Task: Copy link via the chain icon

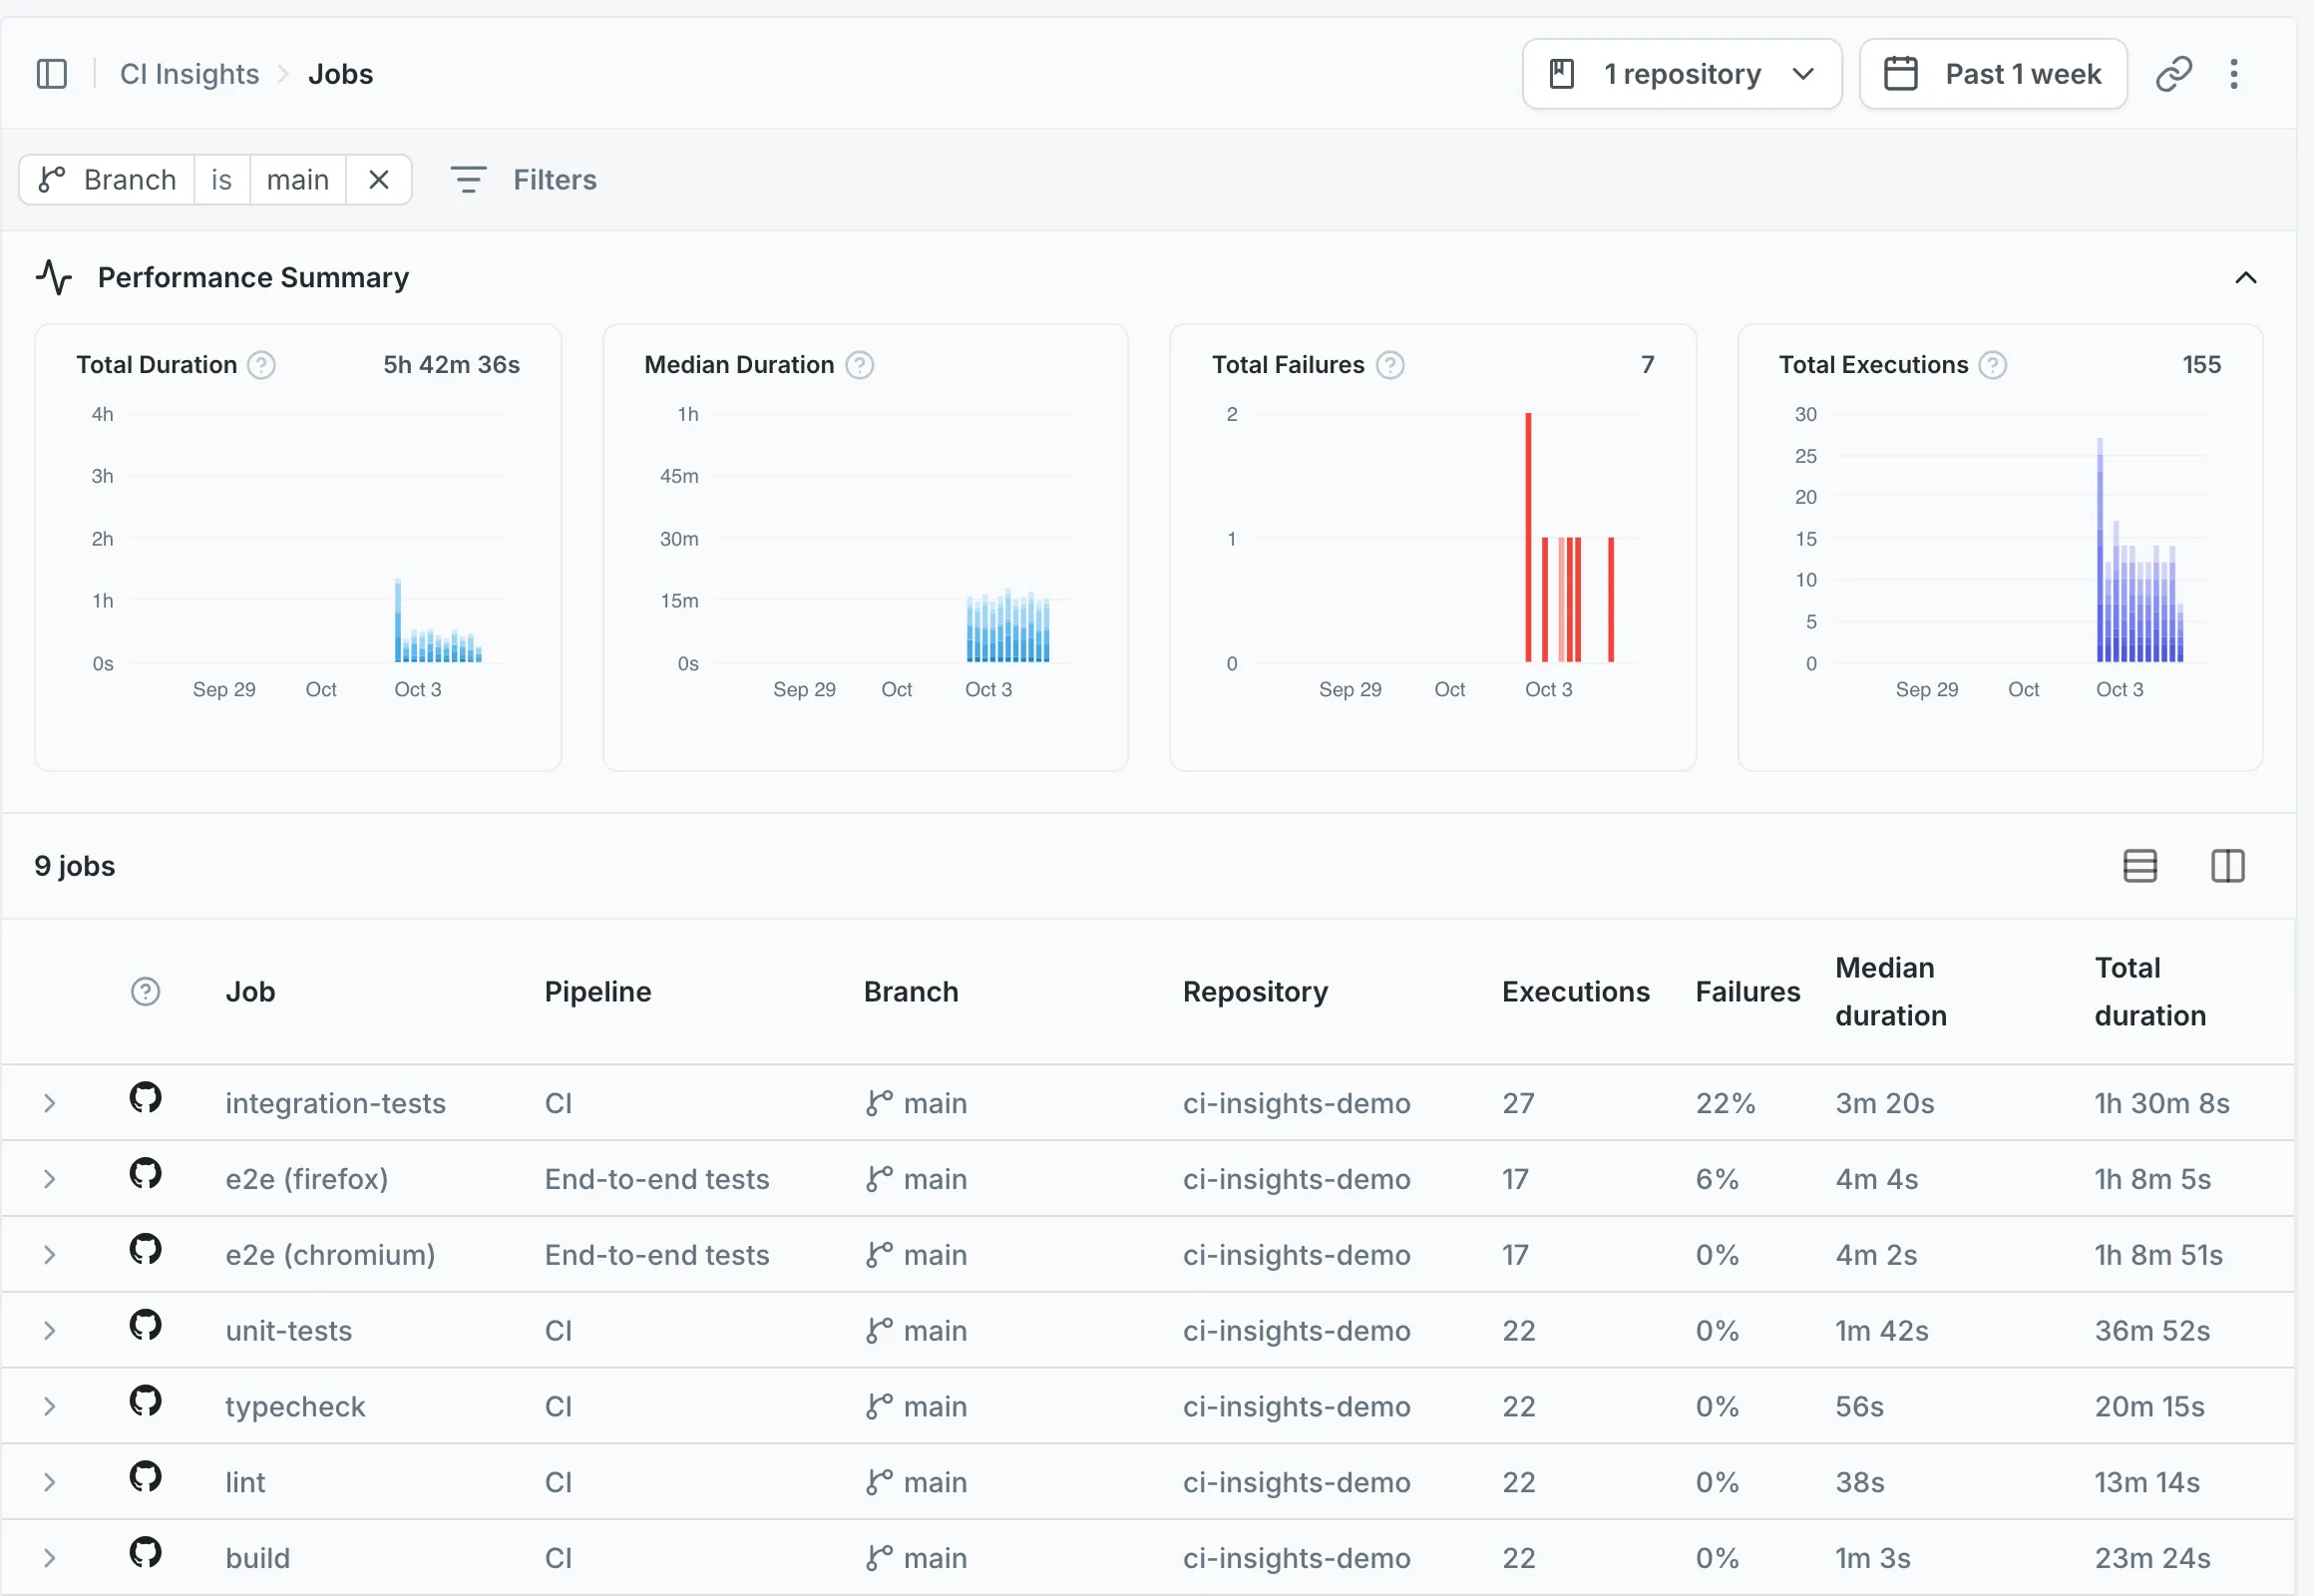Action: click(2173, 74)
